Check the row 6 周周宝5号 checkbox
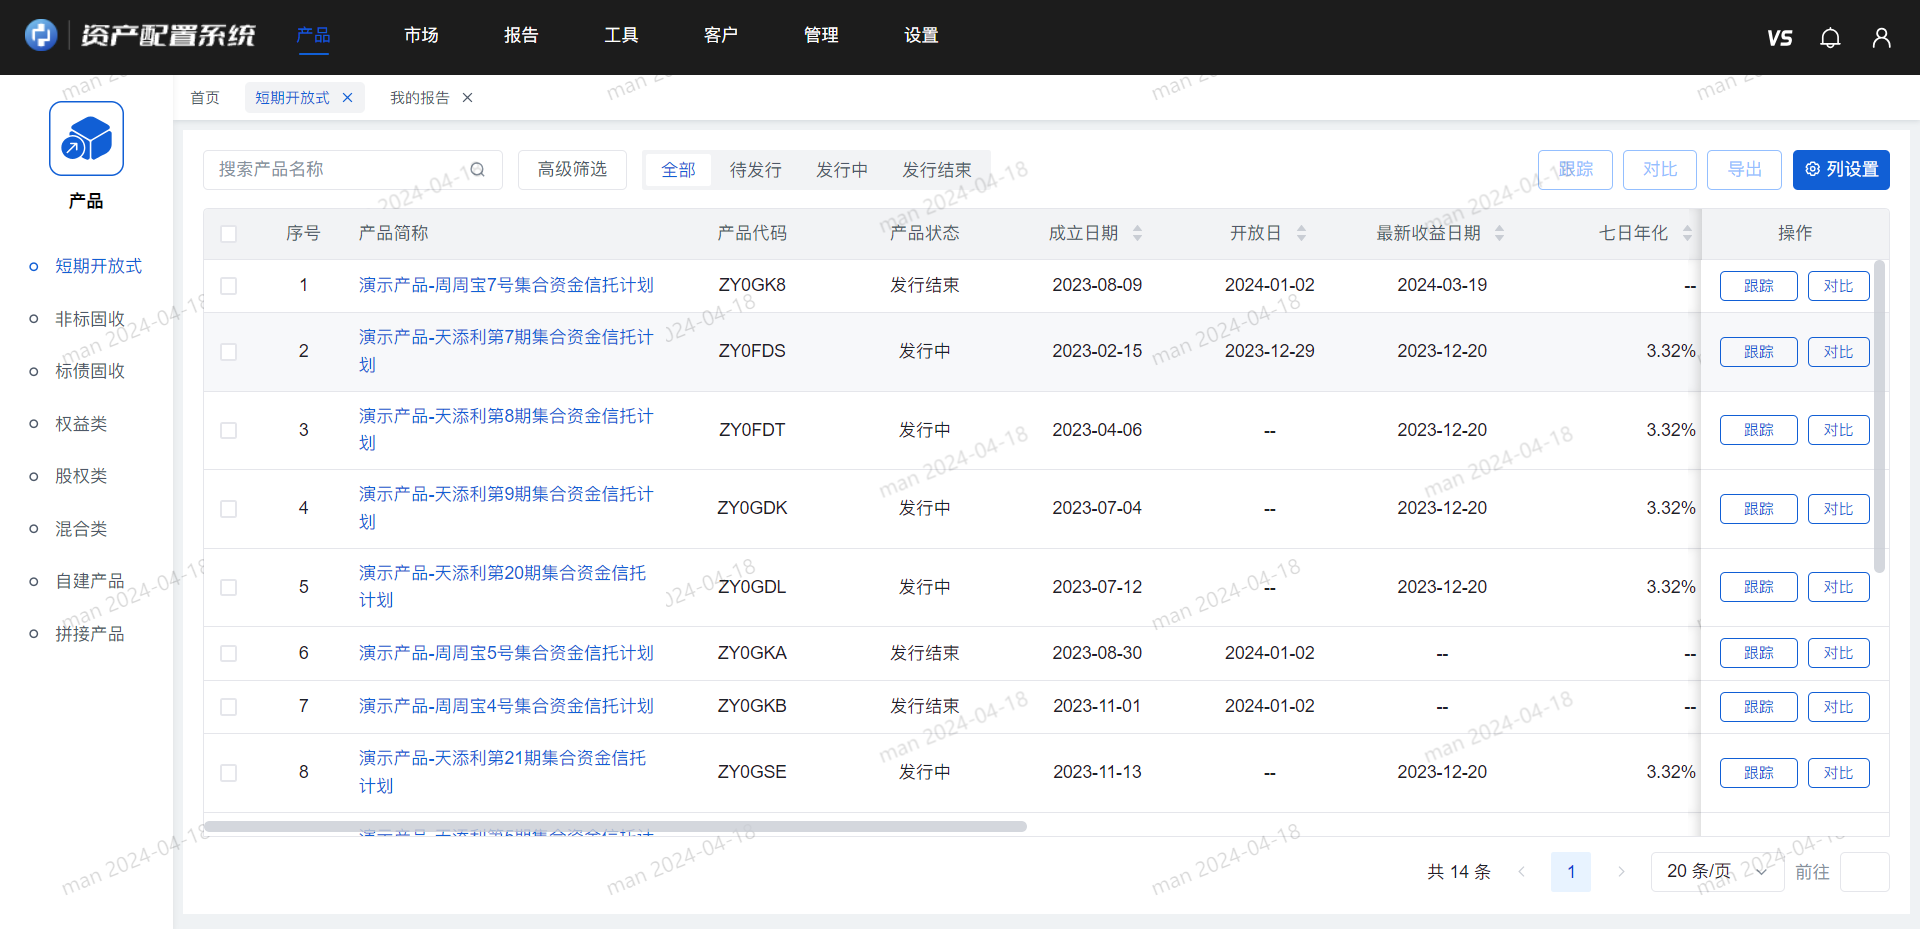The height and width of the screenshot is (929, 1920). [229, 654]
